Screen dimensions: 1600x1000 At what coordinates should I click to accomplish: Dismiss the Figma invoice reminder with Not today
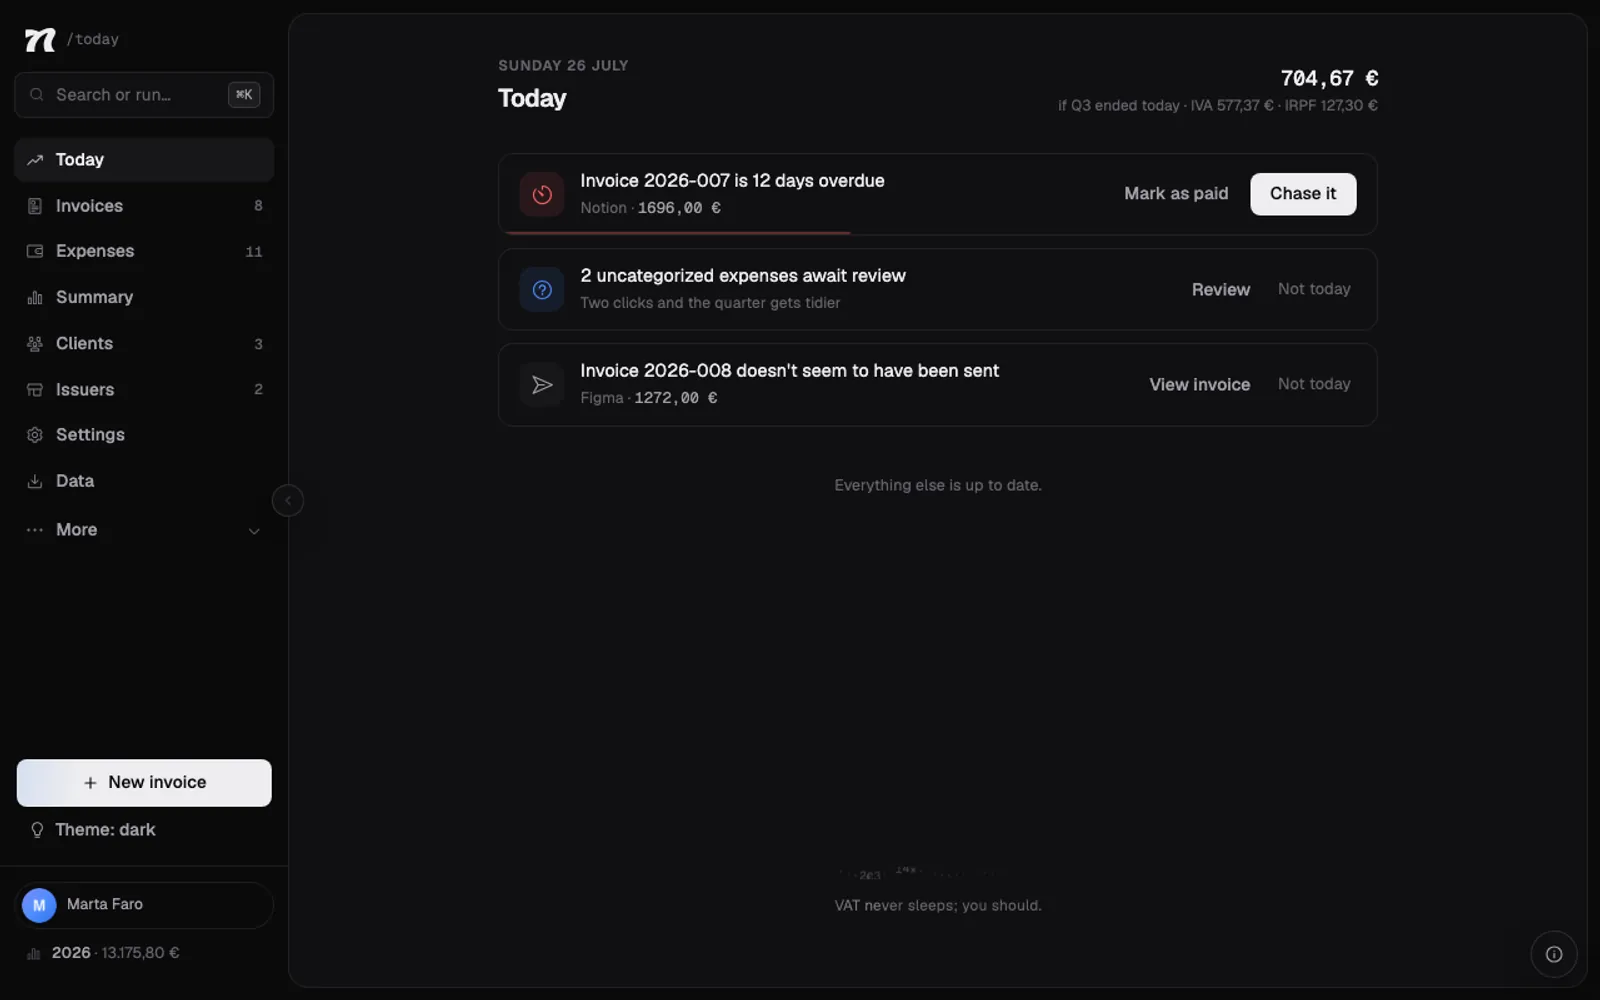pos(1314,384)
